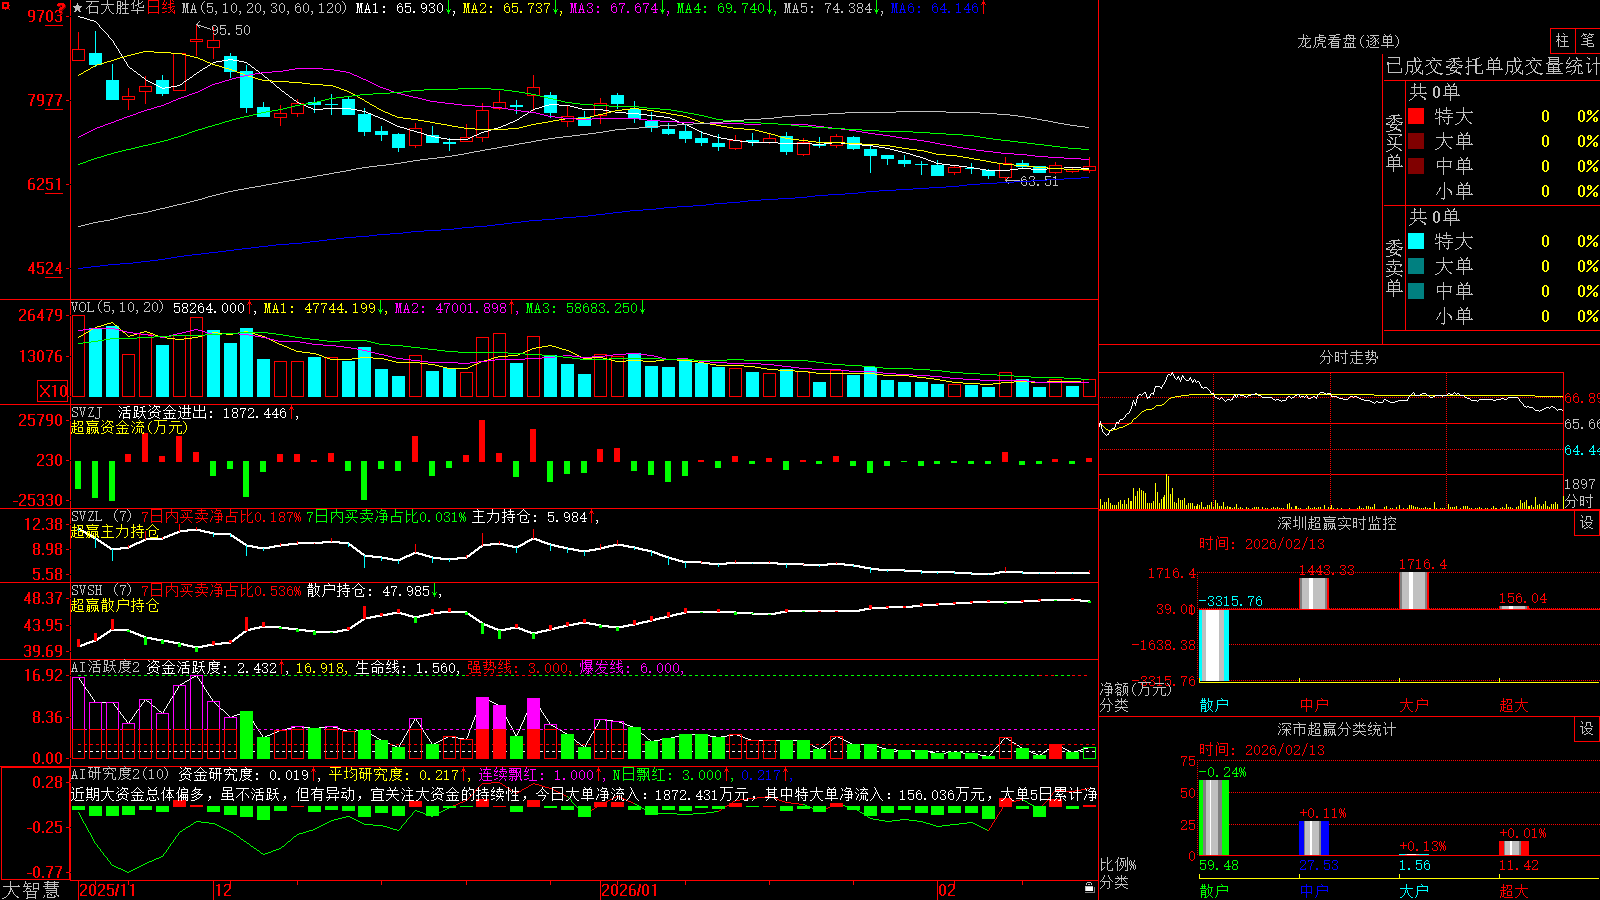Click the 散户 category in 深圳超赢实时监控

[1214, 705]
